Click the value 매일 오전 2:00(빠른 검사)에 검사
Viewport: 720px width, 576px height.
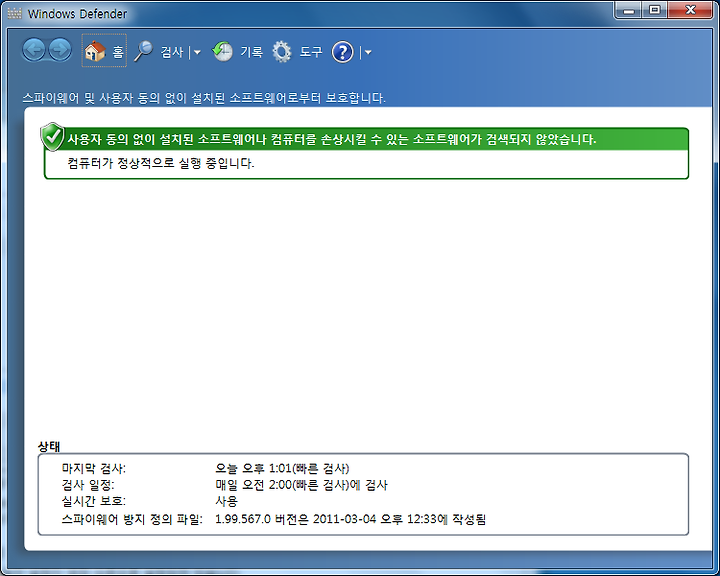[x=302, y=485]
